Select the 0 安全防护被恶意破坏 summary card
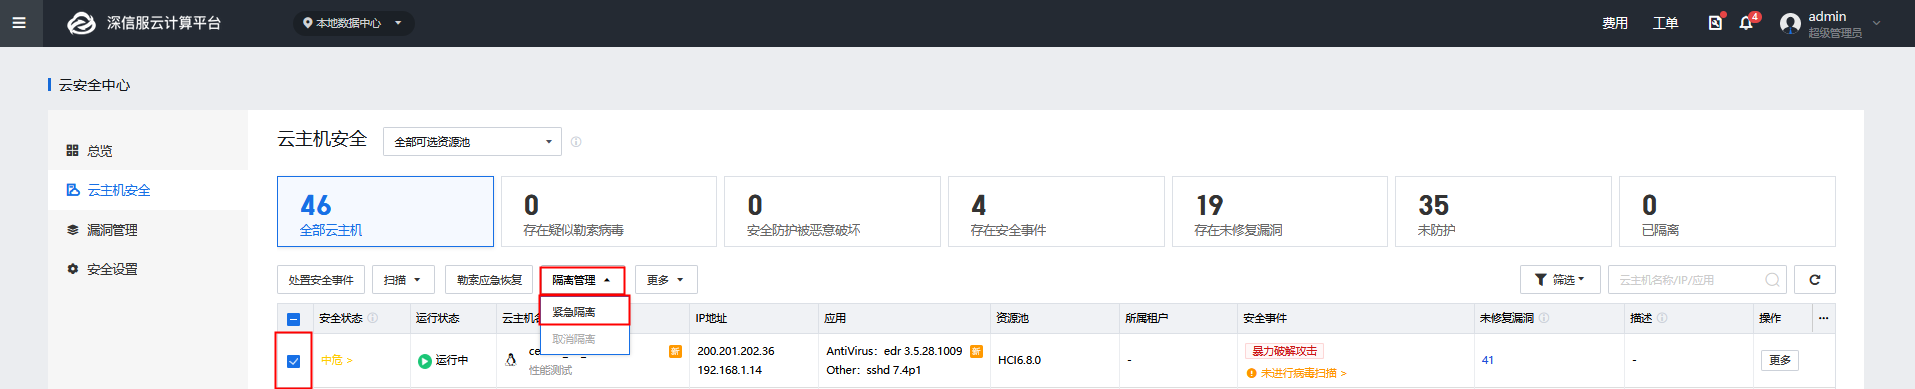Screen dimensions: 1915x389 (832, 212)
